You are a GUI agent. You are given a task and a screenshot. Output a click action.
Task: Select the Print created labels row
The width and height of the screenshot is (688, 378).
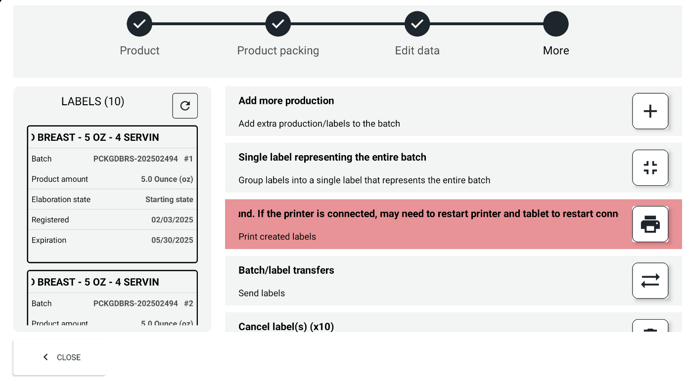453,224
